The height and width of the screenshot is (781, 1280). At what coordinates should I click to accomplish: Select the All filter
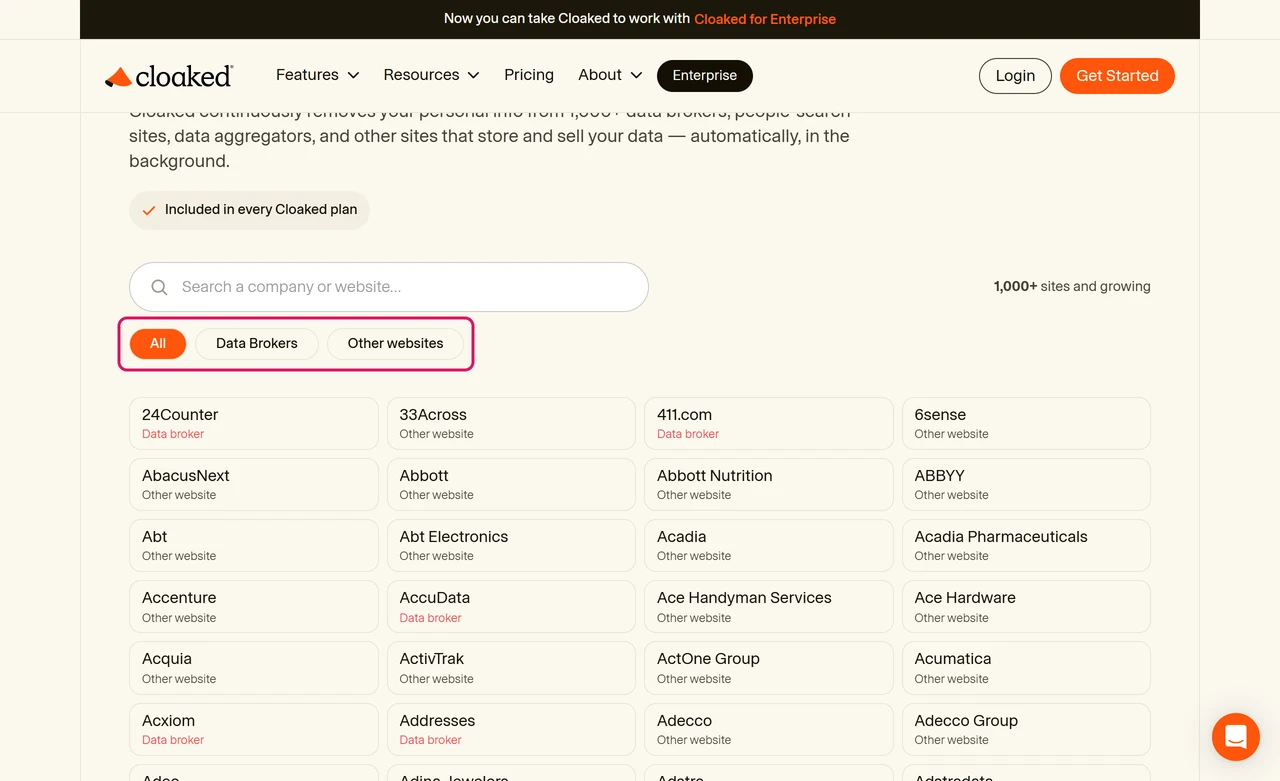click(158, 343)
